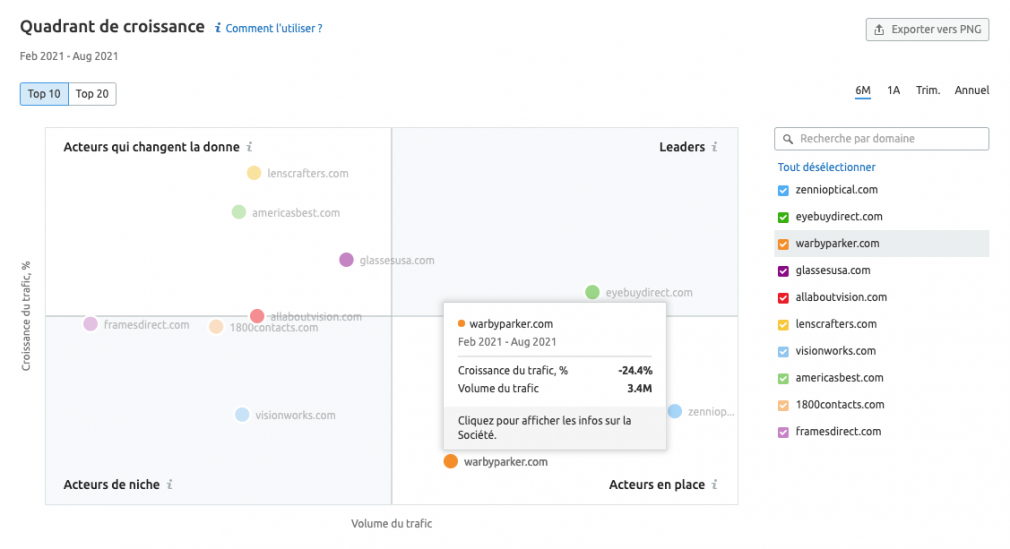Uncheck the allaboutvision.com checkbox

click(x=783, y=298)
